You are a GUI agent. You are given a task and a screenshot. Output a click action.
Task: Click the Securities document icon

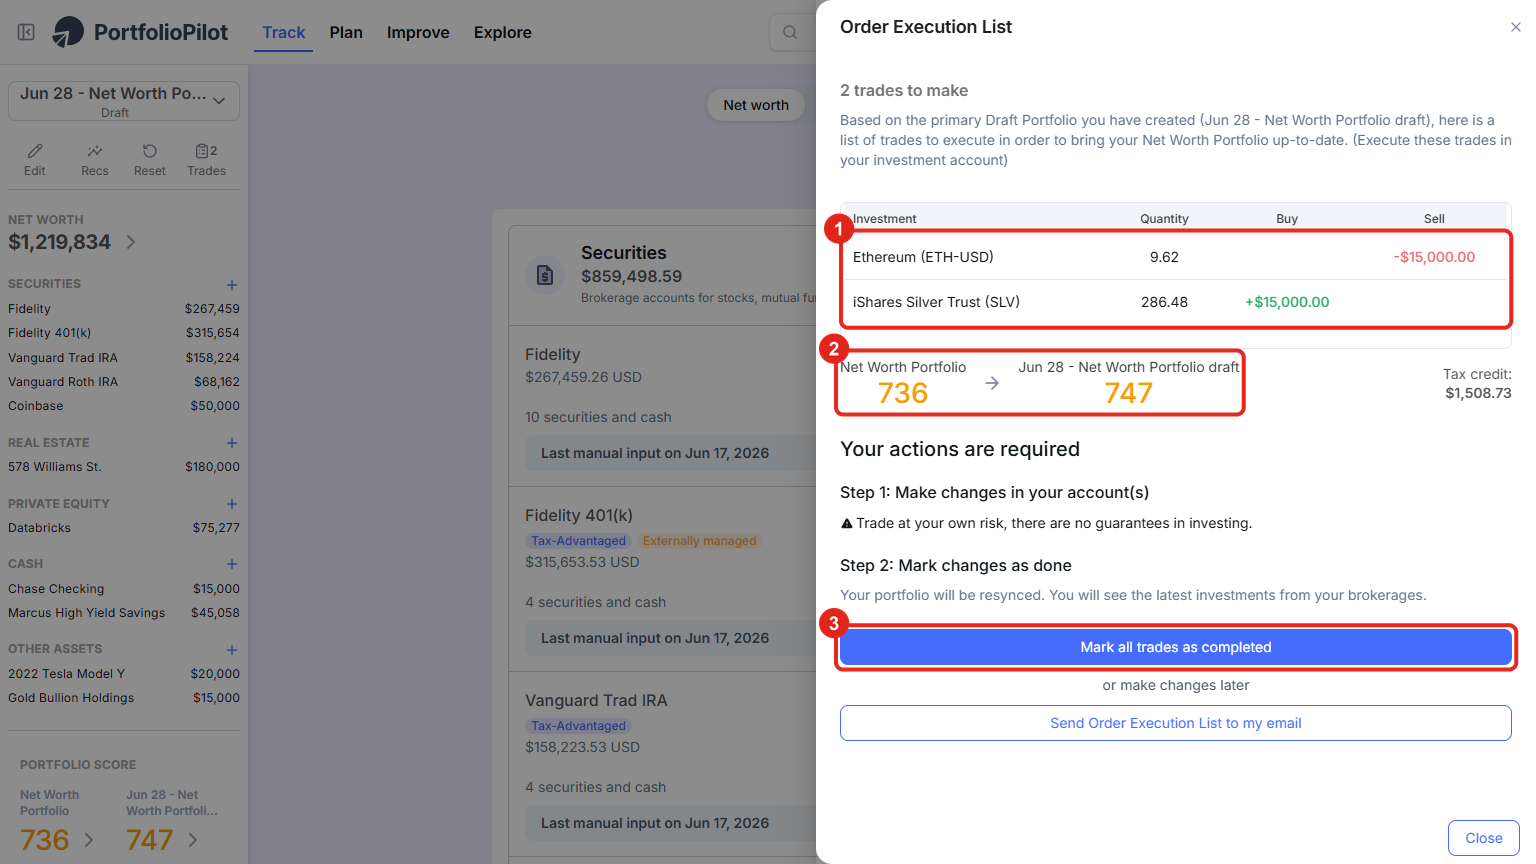point(545,275)
